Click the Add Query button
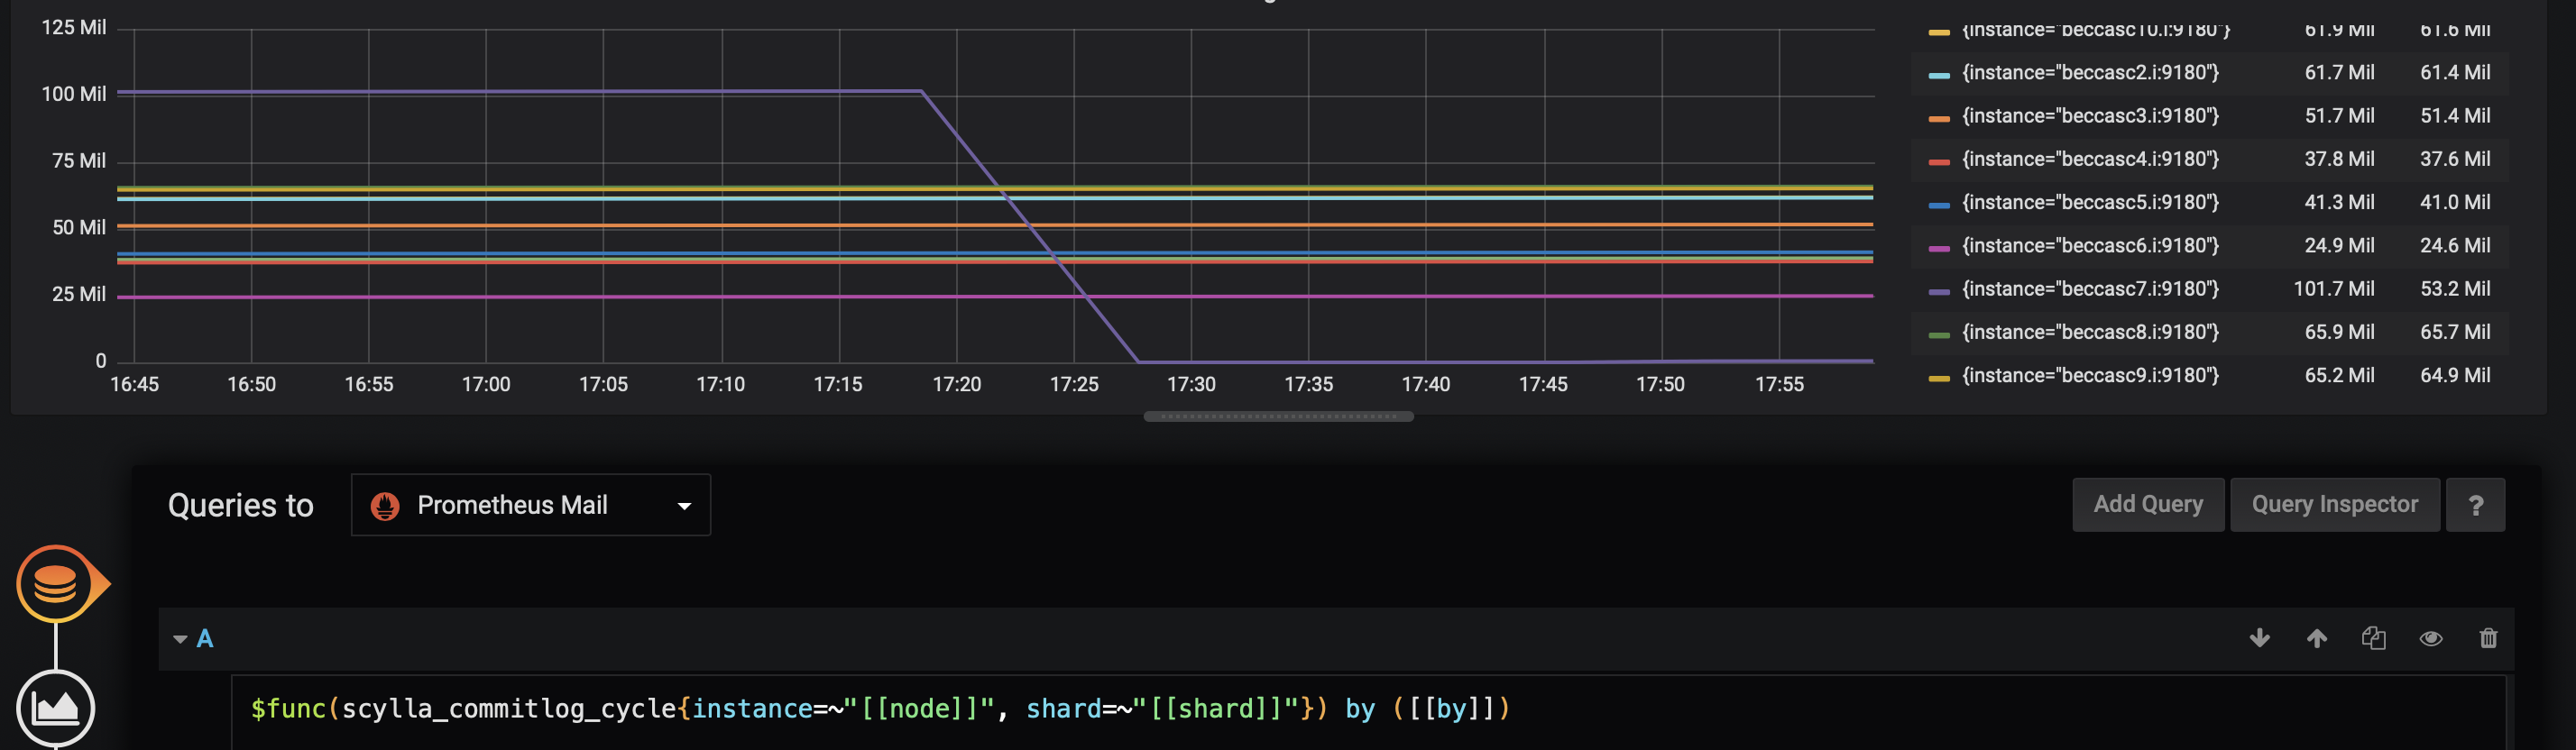Screen dimensions: 2576x750 click(2148, 505)
